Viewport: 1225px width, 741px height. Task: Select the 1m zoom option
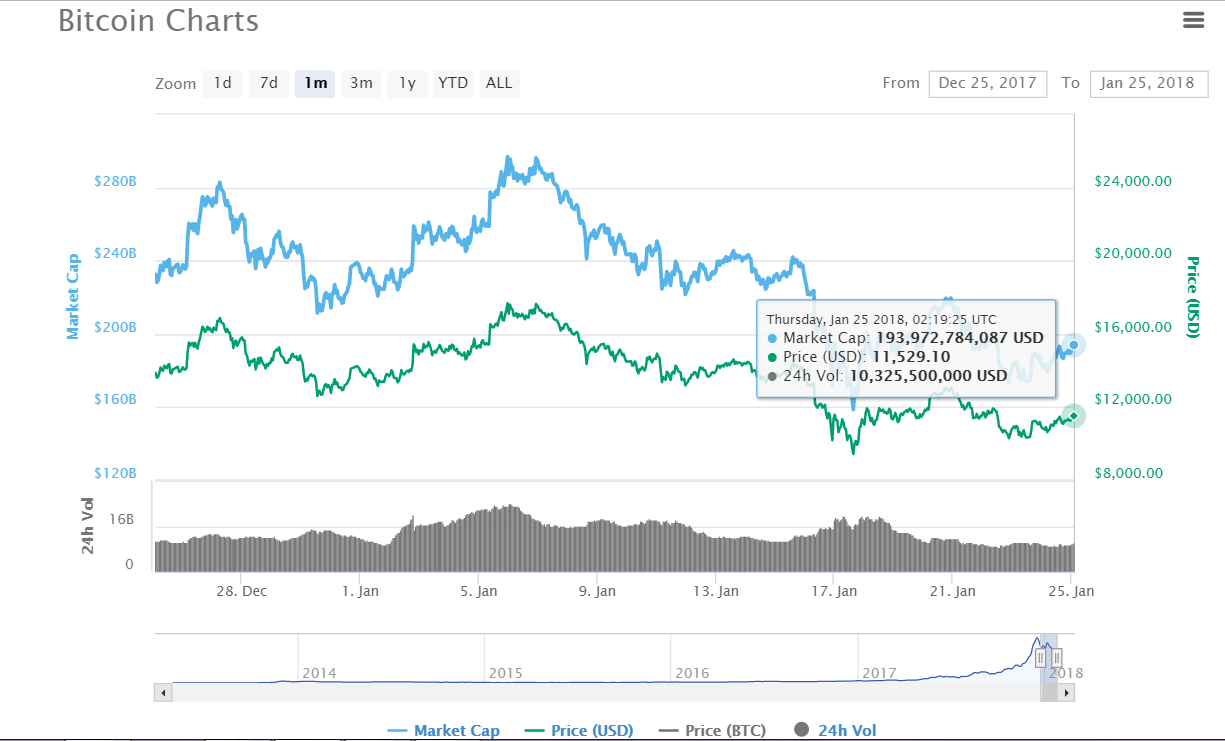click(315, 83)
